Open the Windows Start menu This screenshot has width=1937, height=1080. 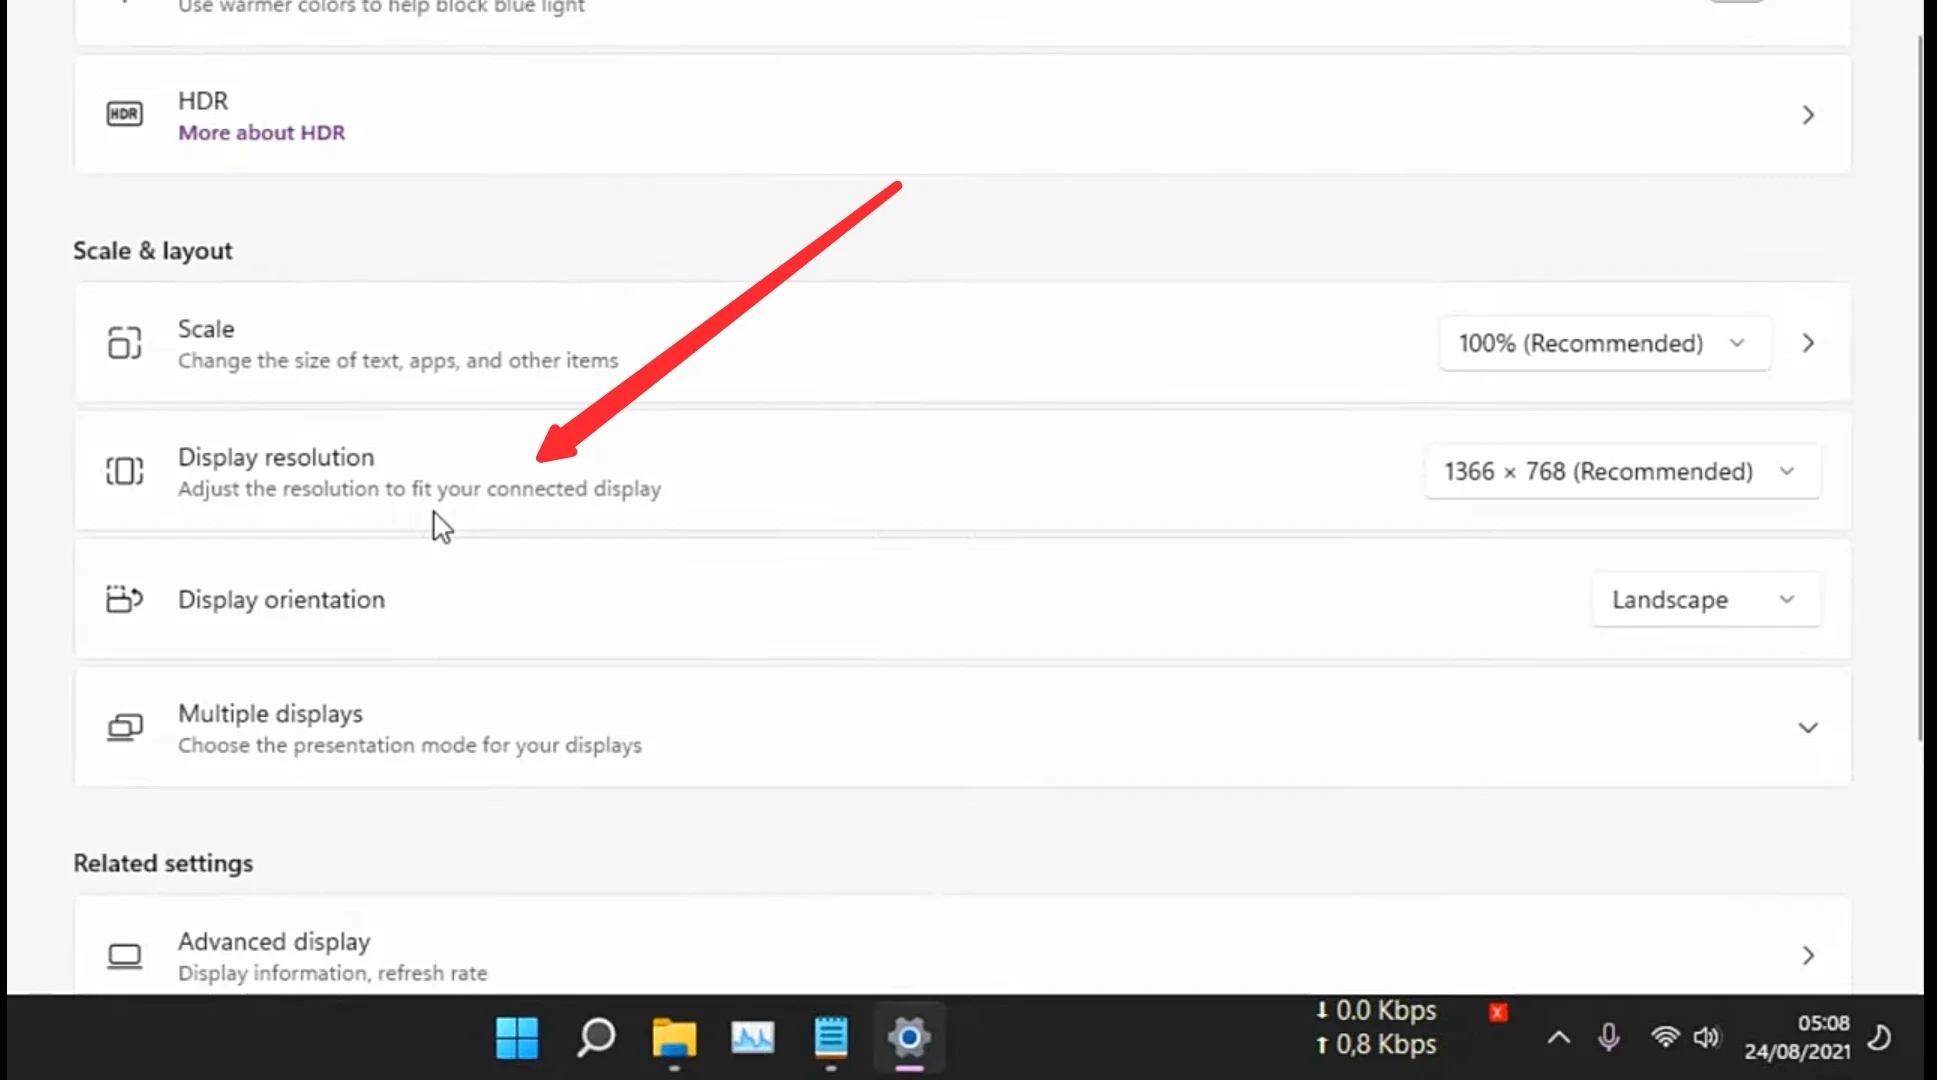click(517, 1038)
